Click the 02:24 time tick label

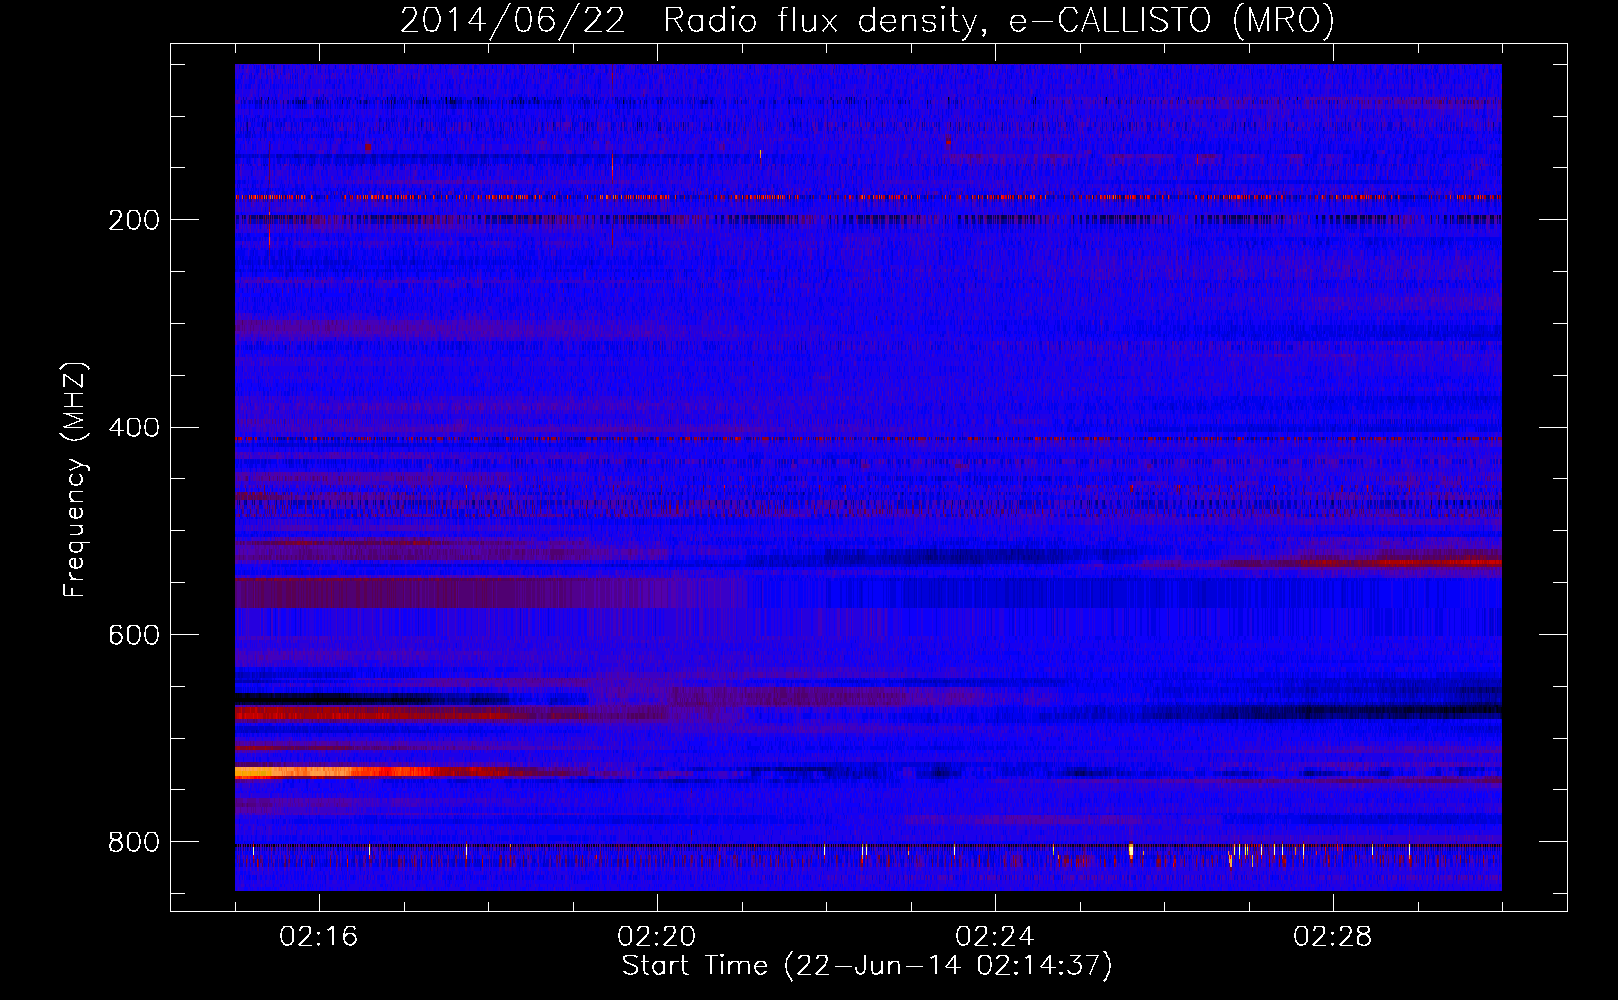pyautogui.click(x=995, y=937)
